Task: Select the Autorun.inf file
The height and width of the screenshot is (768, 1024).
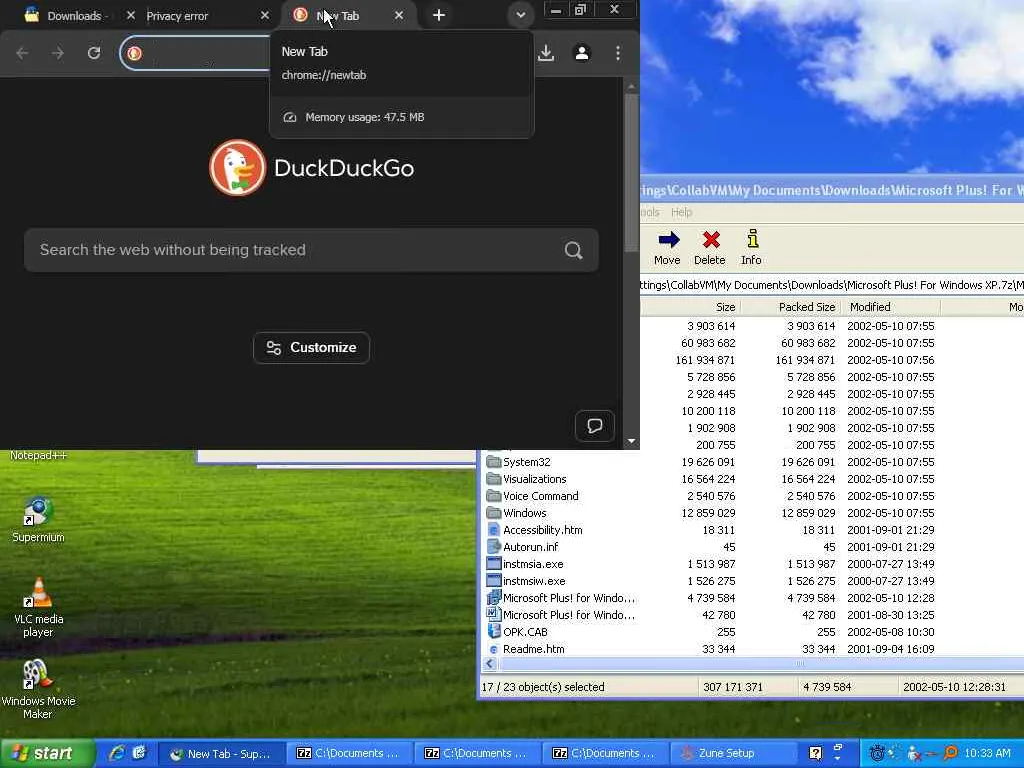Action: 530,547
